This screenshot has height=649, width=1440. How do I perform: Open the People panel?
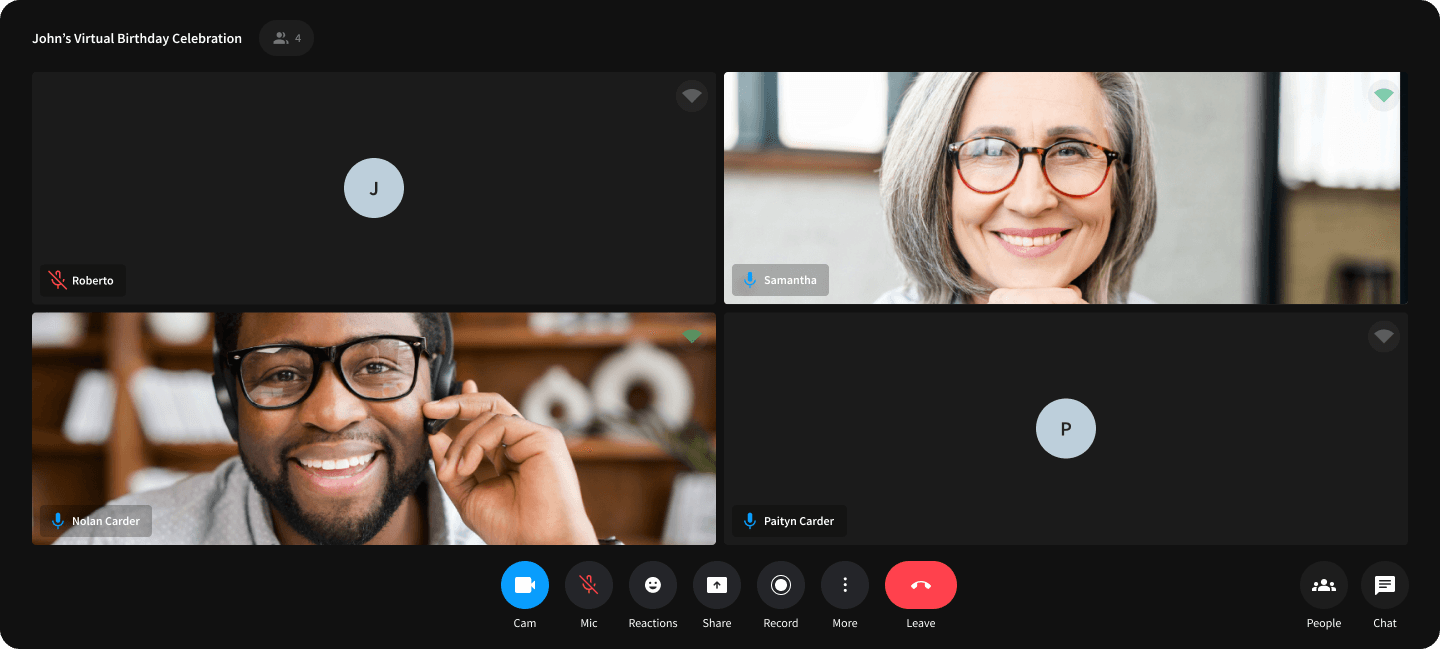tap(1323, 585)
